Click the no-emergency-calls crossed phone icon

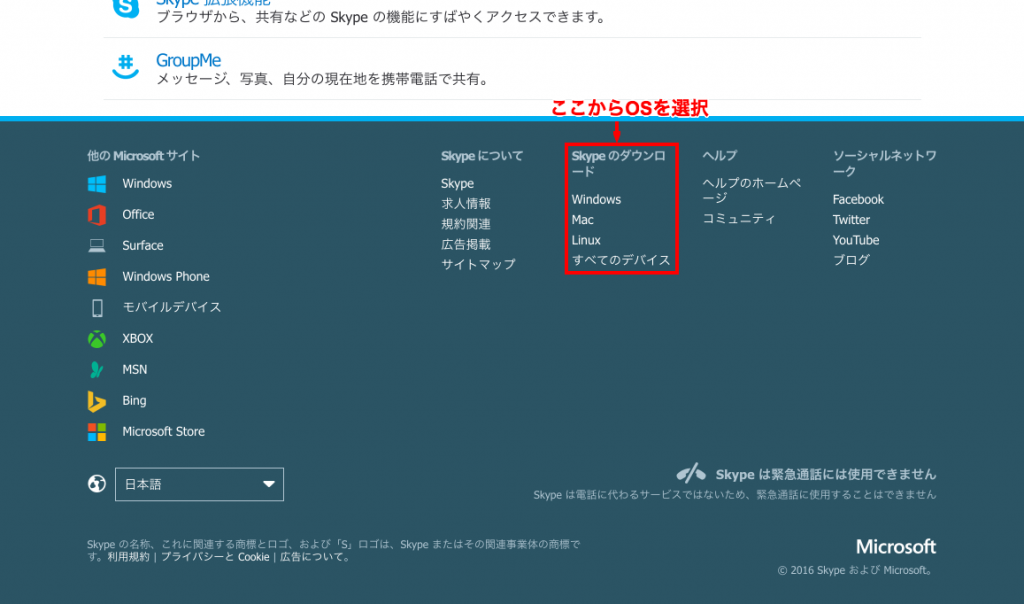[691, 473]
